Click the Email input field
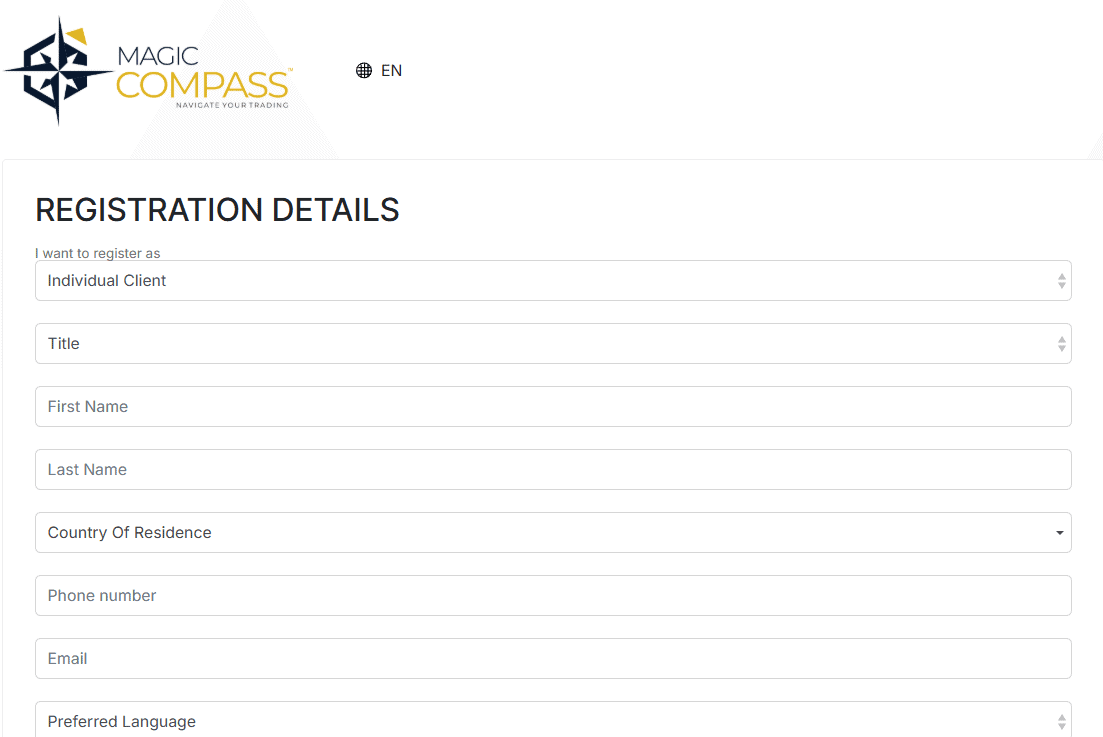 [553, 658]
